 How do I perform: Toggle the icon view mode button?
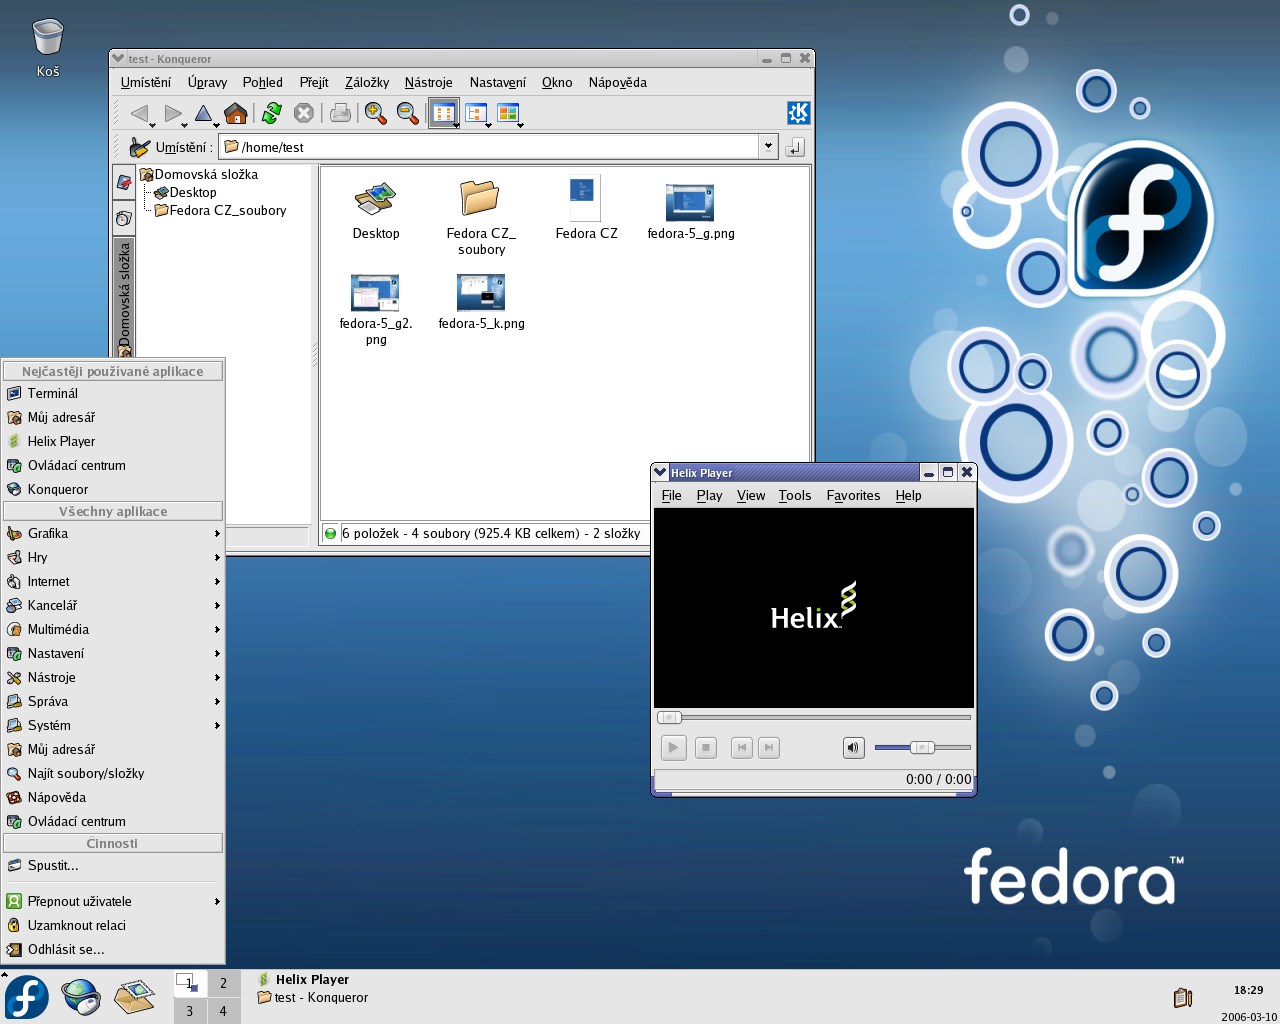443,113
